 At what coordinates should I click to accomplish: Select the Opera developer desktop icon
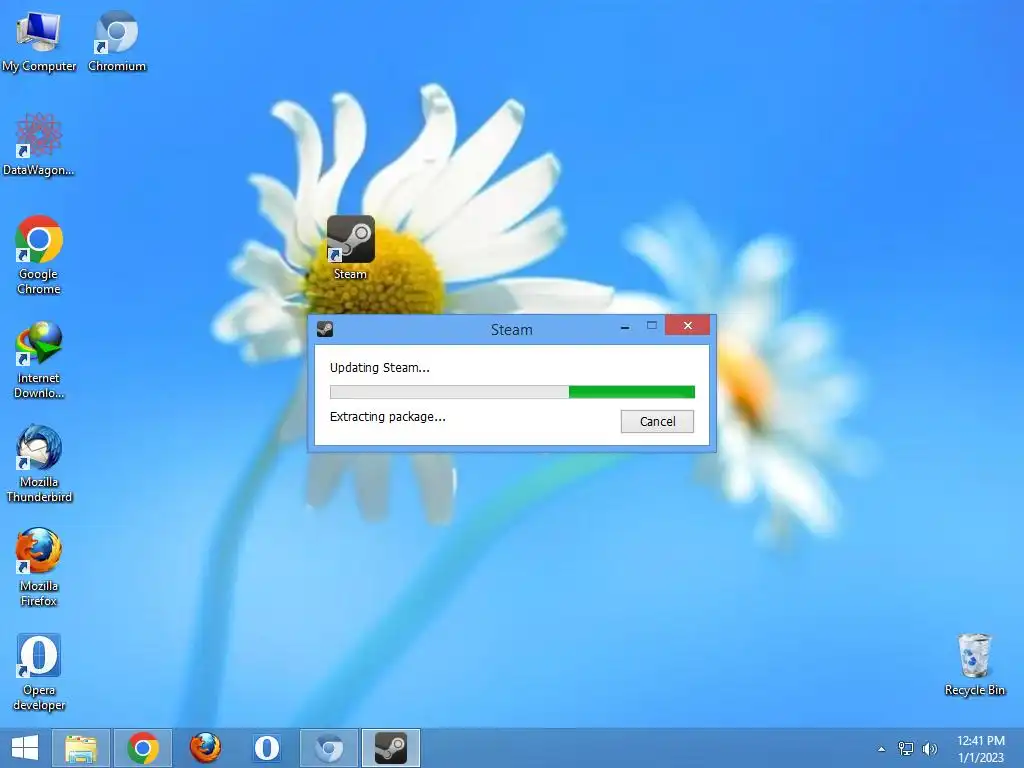click(x=39, y=671)
